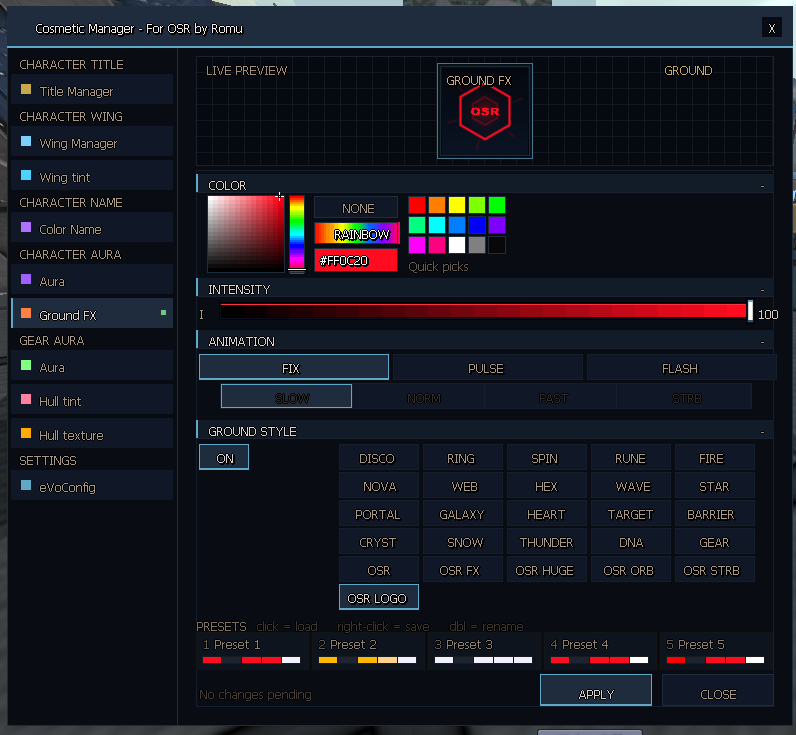Pick the purple quick pick swatch
This screenshot has height=735, width=796.
coord(497,225)
